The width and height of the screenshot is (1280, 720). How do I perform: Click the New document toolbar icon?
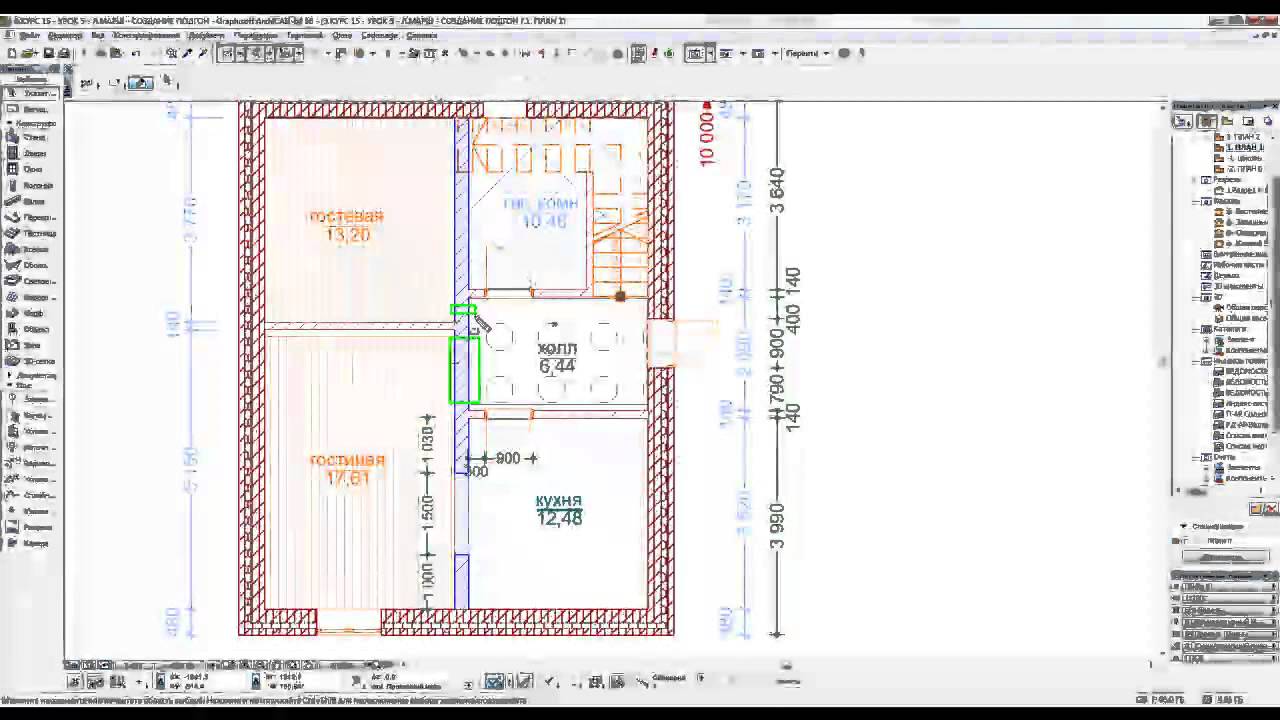12,54
